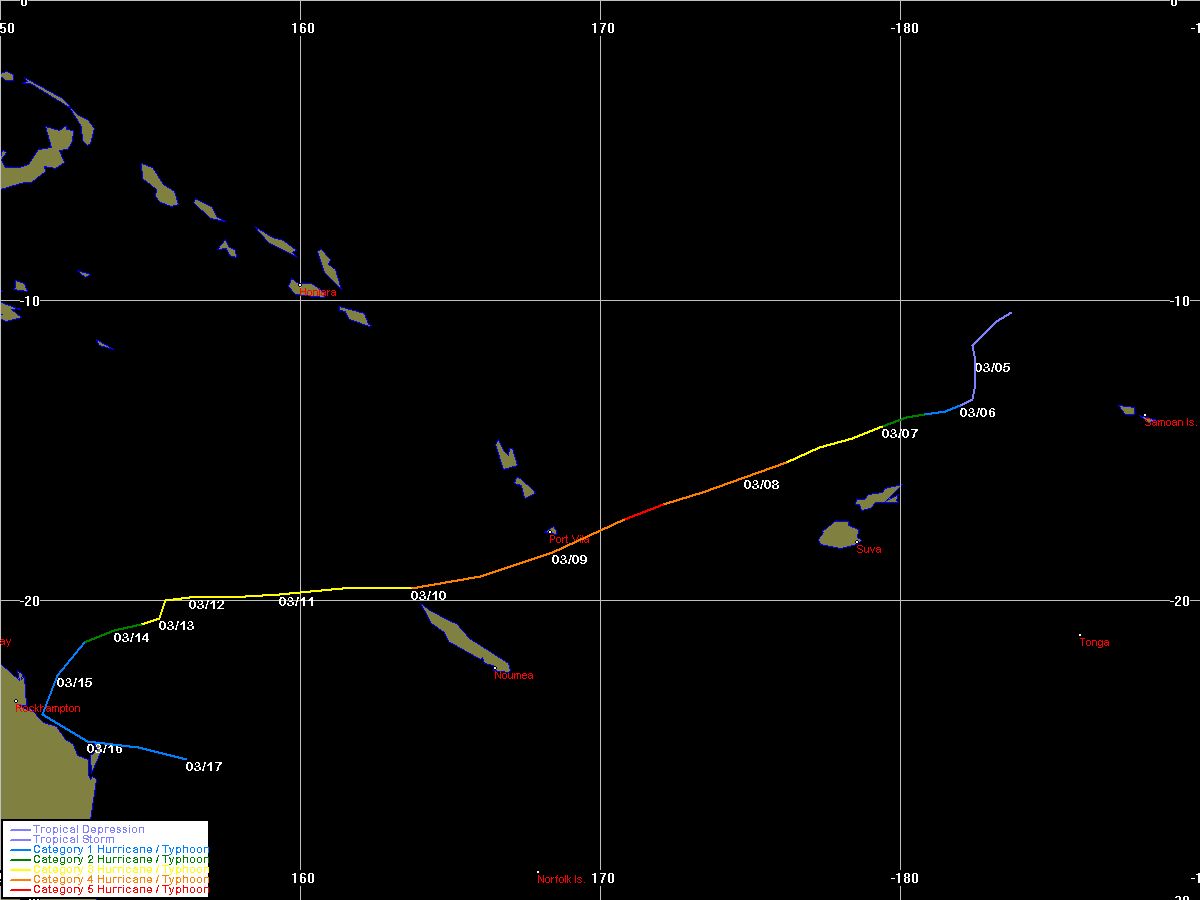
Task: Select the 03/17 final track date
Action: click(x=203, y=767)
